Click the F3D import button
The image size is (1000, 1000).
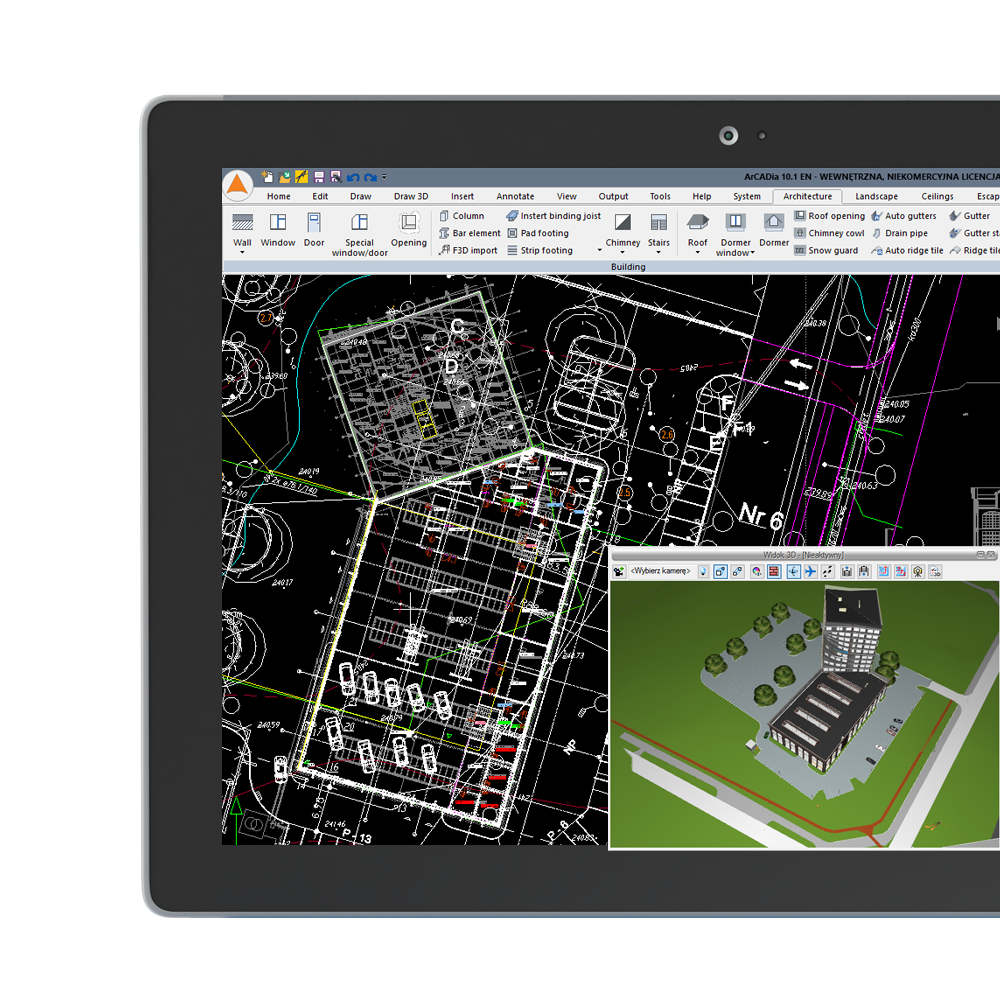pyautogui.click(x=468, y=251)
